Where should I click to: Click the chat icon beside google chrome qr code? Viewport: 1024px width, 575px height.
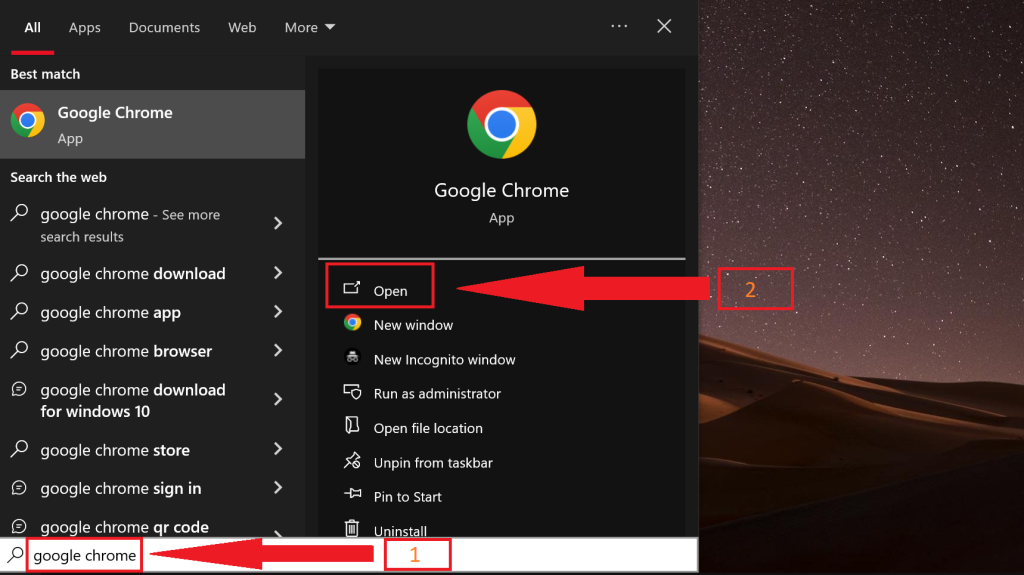pos(19,526)
